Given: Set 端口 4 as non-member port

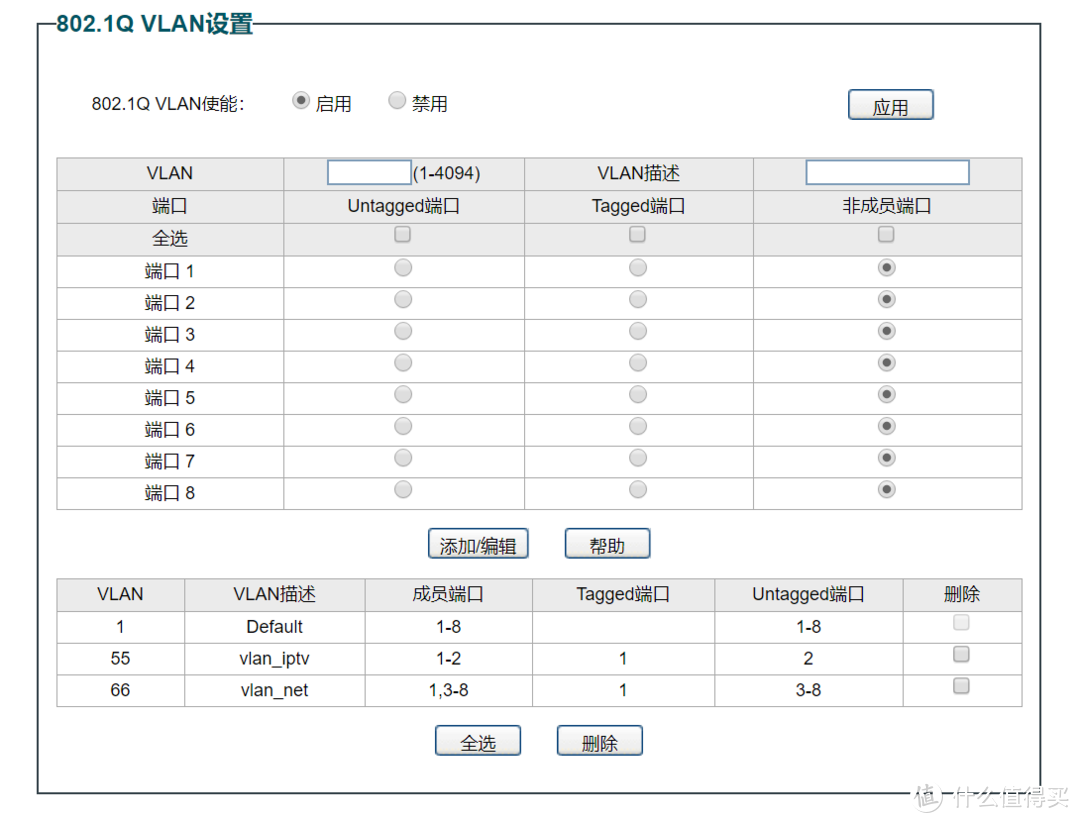Looking at the screenshot, I should pos(886,363).
